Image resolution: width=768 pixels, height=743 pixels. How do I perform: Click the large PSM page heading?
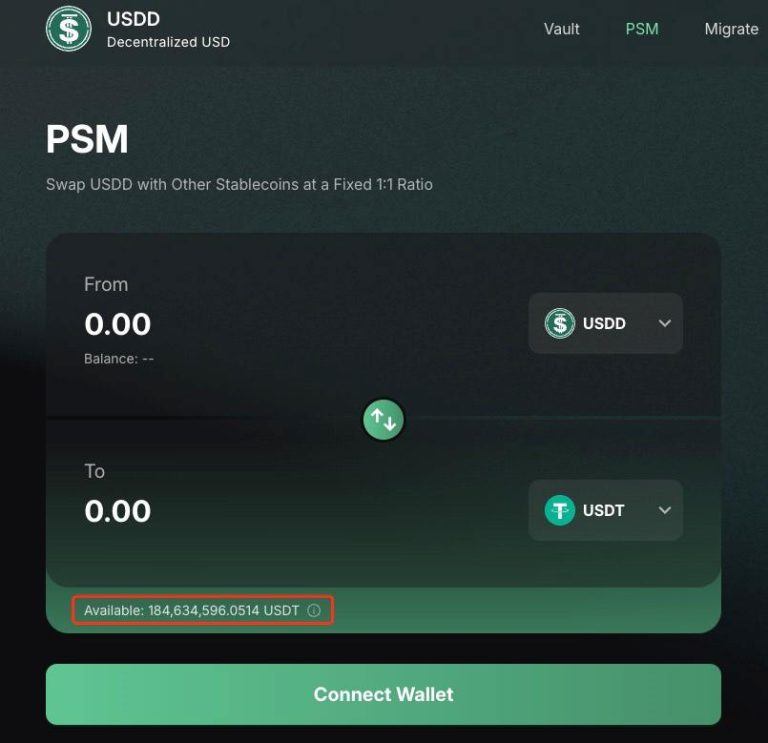(x=87, y=140)
